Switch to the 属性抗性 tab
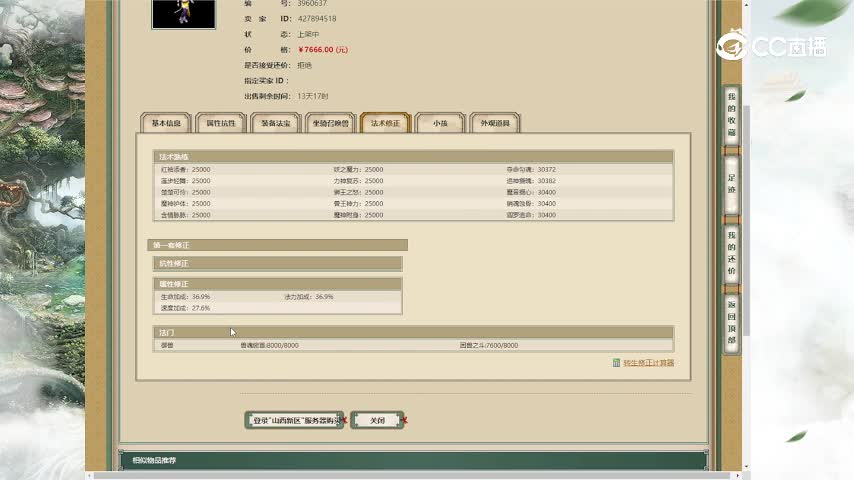Image resolution: width=854 pixels, height=480 pixels. (221, 123)
